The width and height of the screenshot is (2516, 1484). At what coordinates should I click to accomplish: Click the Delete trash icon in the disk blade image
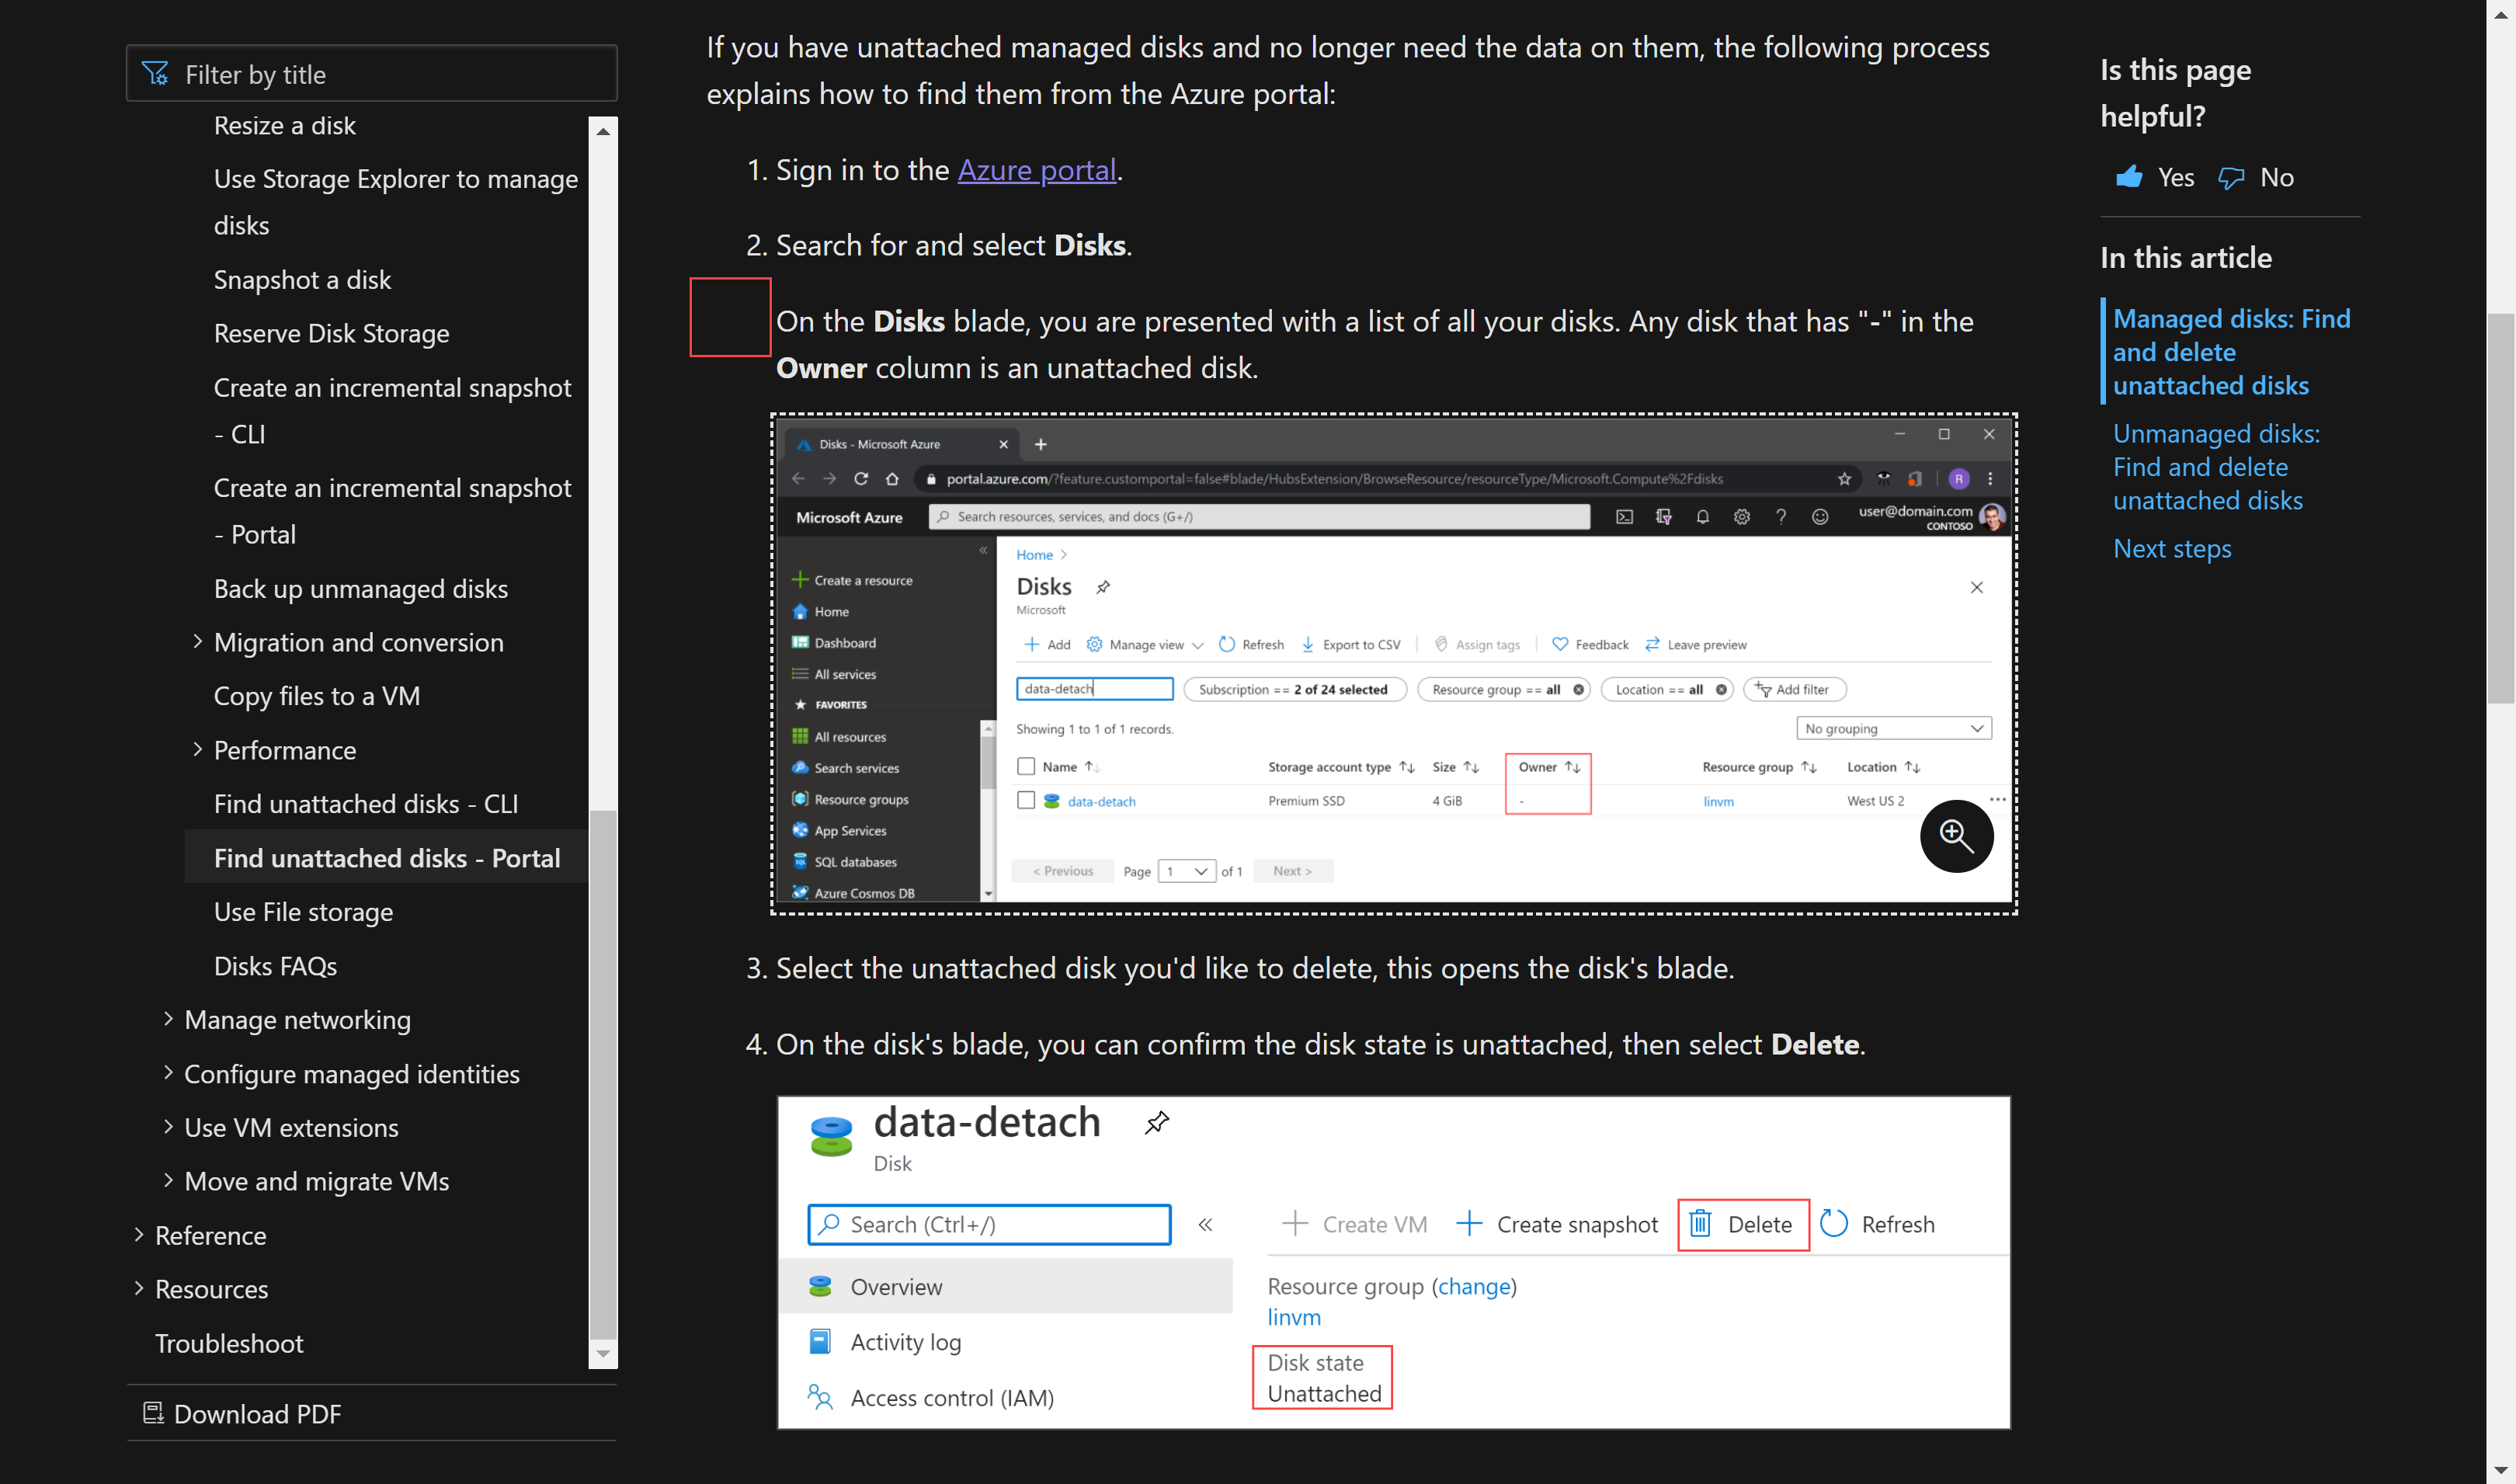coord(1701,1224)
